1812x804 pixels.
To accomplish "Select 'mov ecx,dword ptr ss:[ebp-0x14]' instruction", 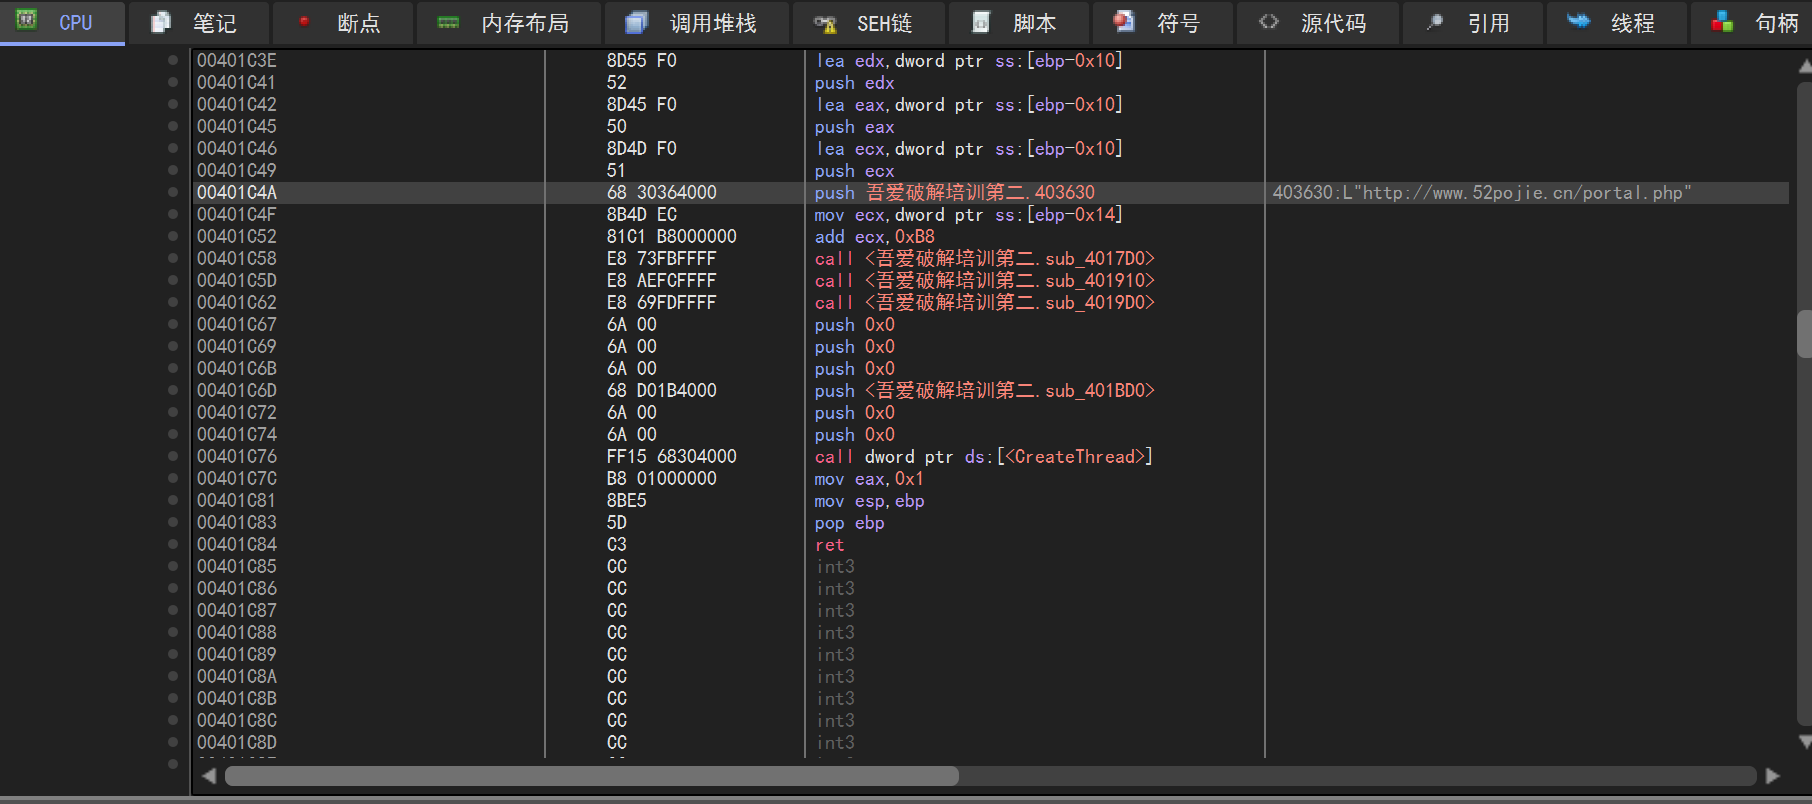I will coord(969,215).
